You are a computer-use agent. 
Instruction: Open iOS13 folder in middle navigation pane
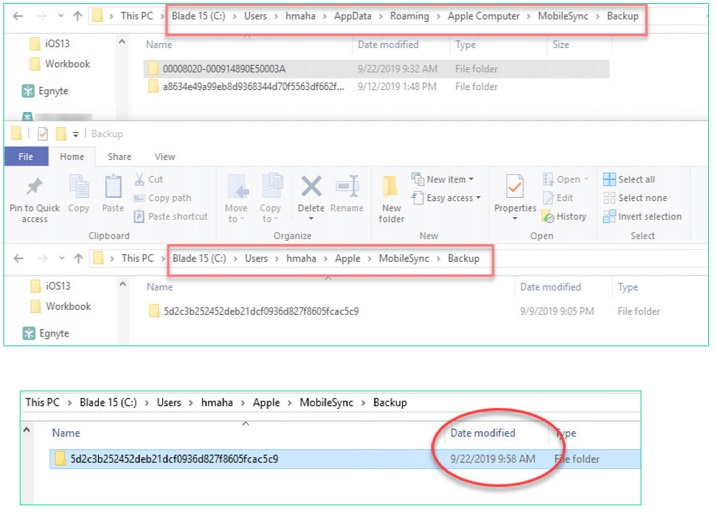[x=51, y=286]
